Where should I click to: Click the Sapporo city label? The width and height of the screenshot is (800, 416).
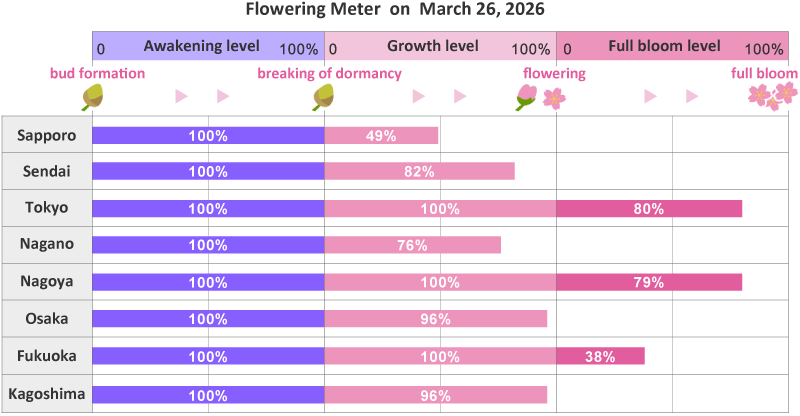pyautogui.click(x=47, y=135)
